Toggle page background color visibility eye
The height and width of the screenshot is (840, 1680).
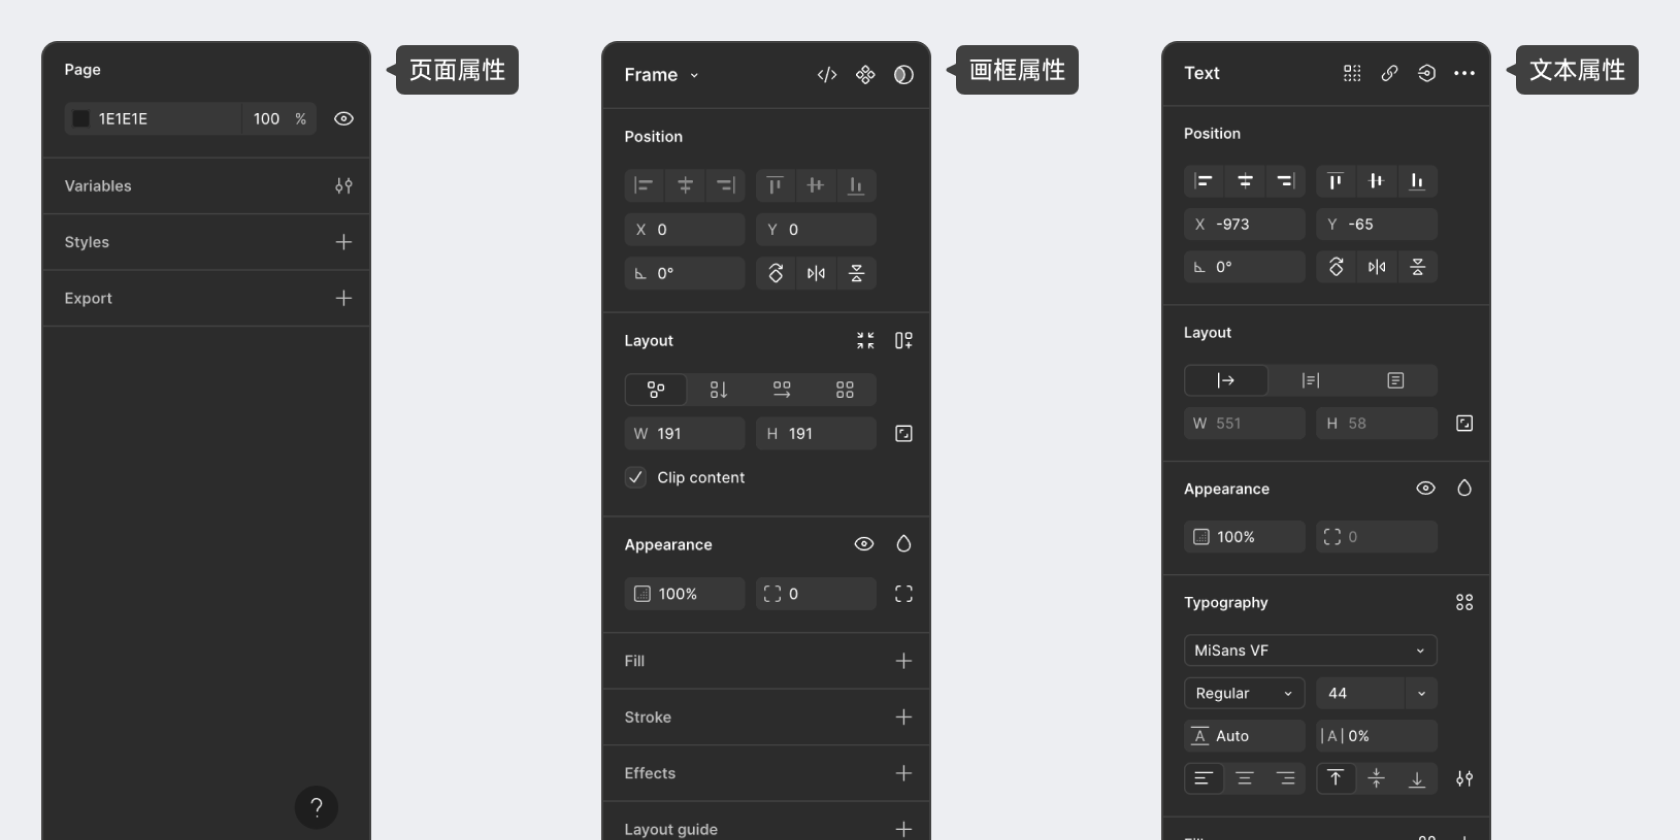tap(343, 119)
